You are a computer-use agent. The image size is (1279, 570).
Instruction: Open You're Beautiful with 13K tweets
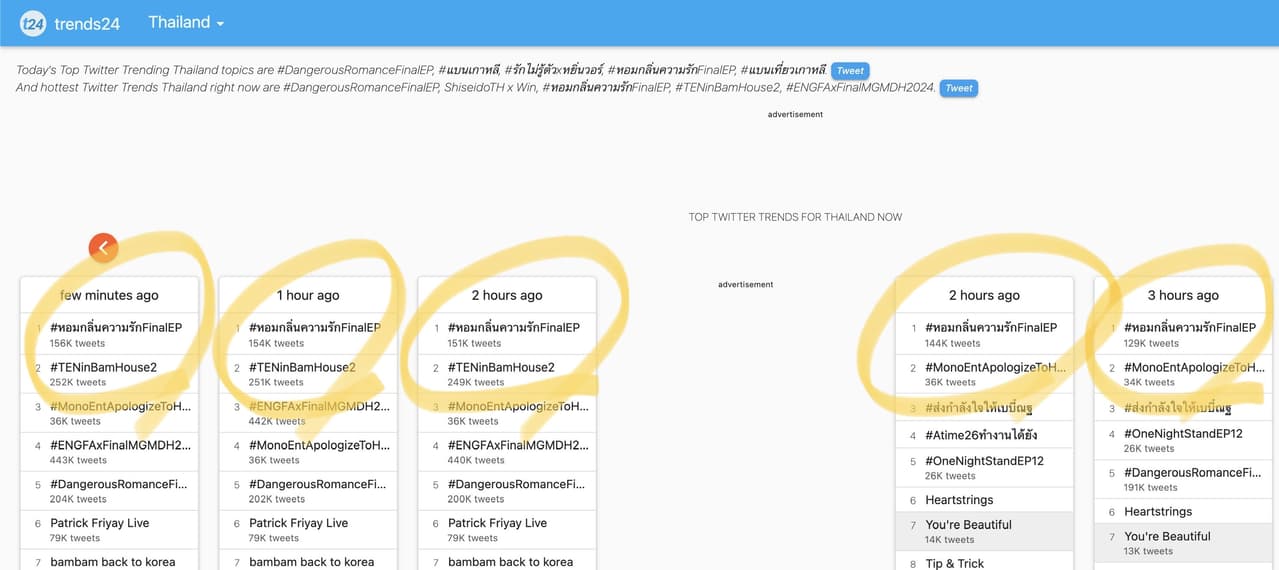[x=1167, y=536]
